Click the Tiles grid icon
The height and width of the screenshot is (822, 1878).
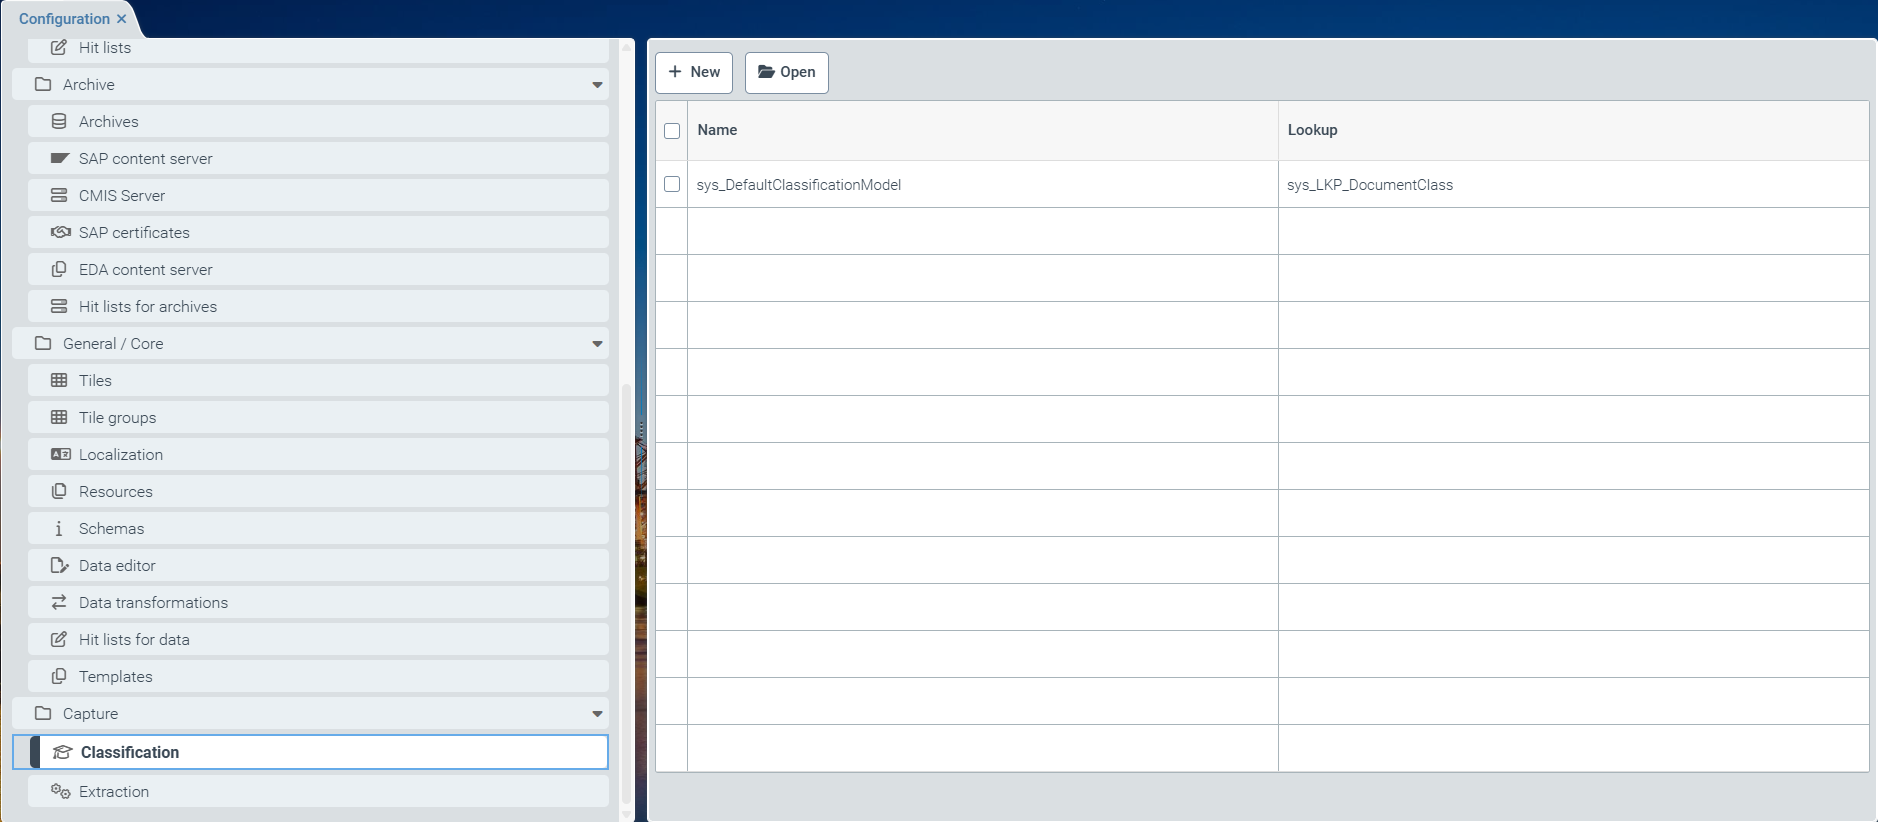[x=59, y=380]
